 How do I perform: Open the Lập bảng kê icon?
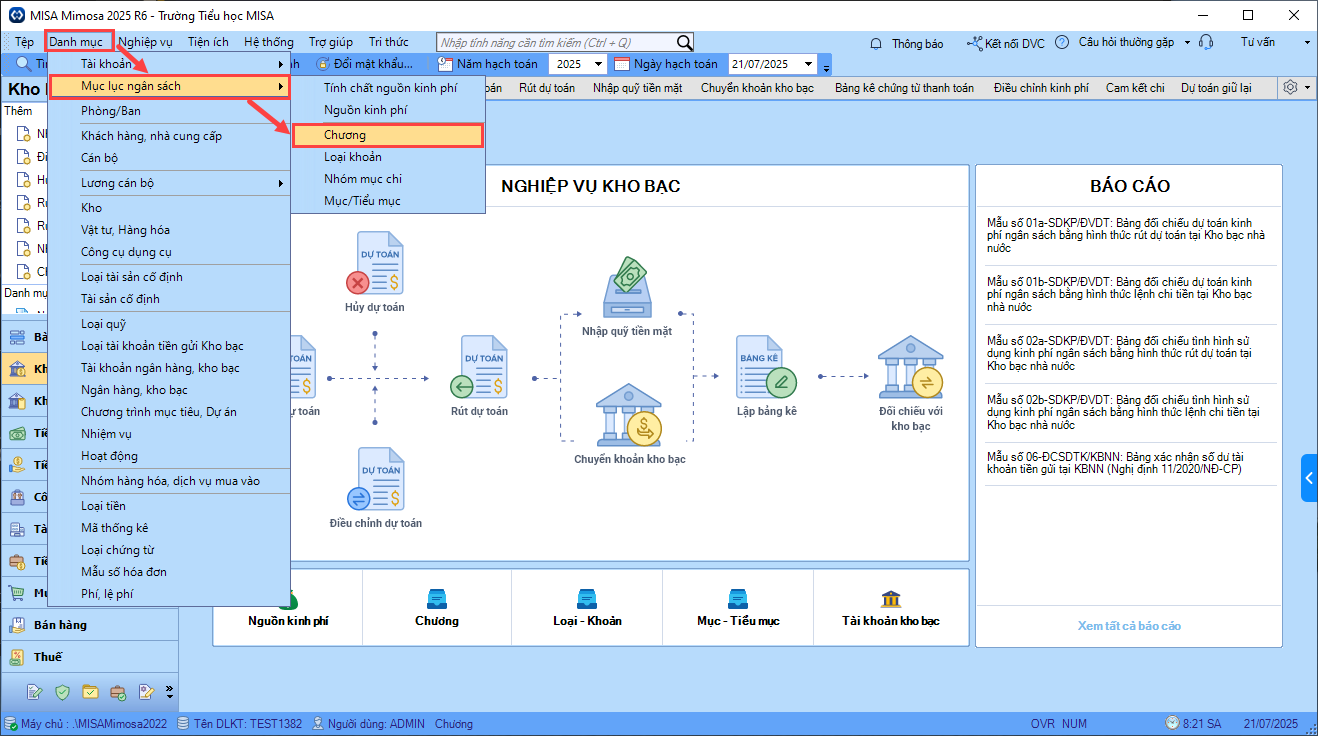click(x=766, y=367)
